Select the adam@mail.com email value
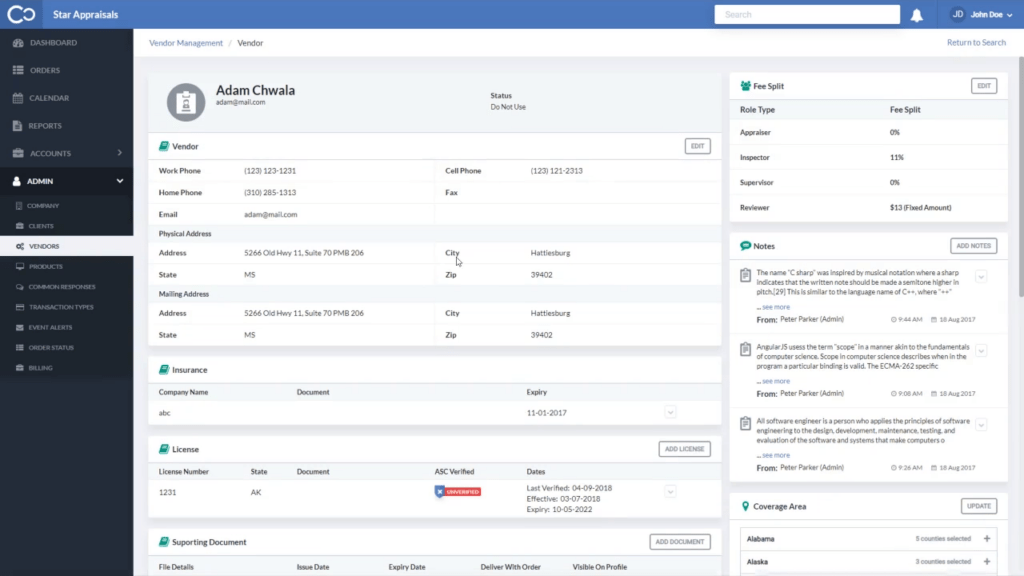This screenshot has height=576, width=1024. 270,214
